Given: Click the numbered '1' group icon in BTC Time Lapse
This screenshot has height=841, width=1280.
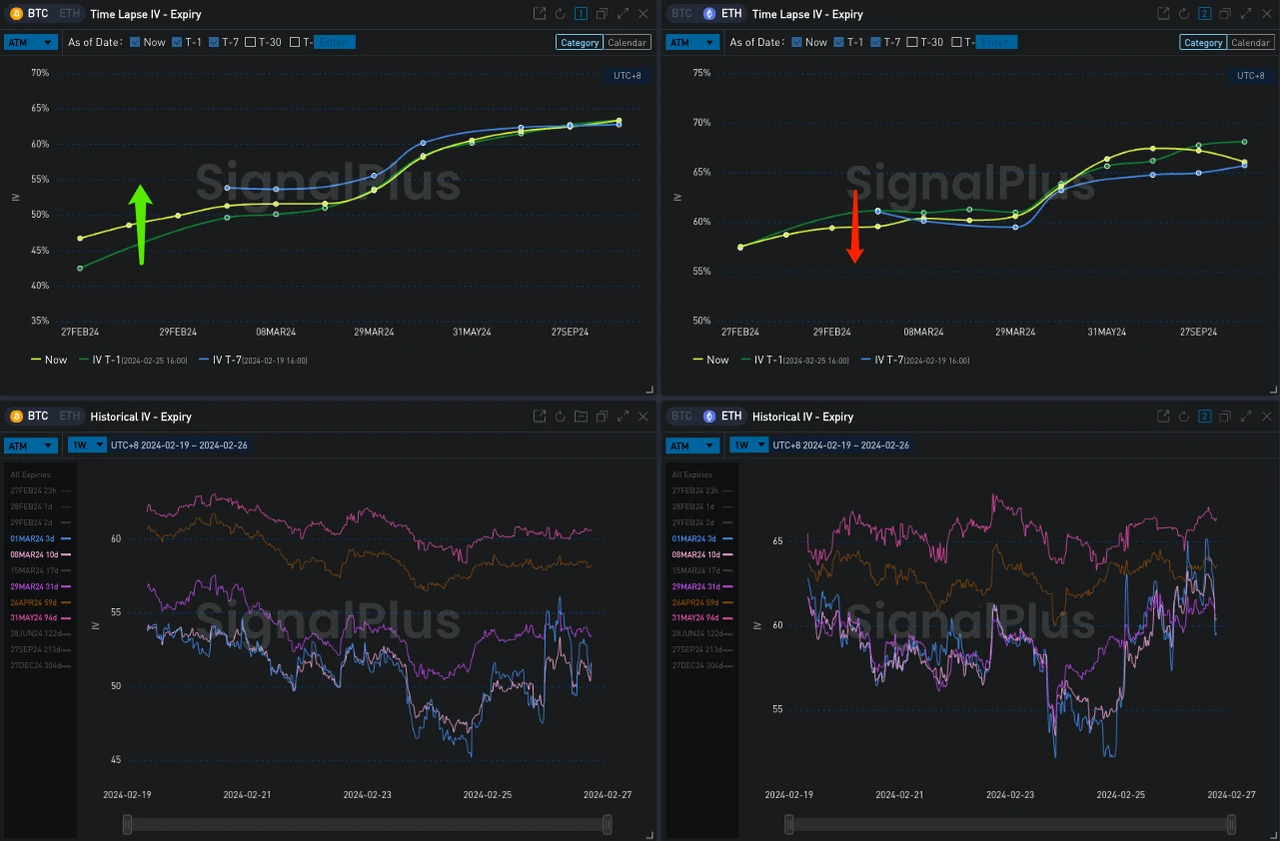Looking at the screenshot, I should [x=581, y=14].
